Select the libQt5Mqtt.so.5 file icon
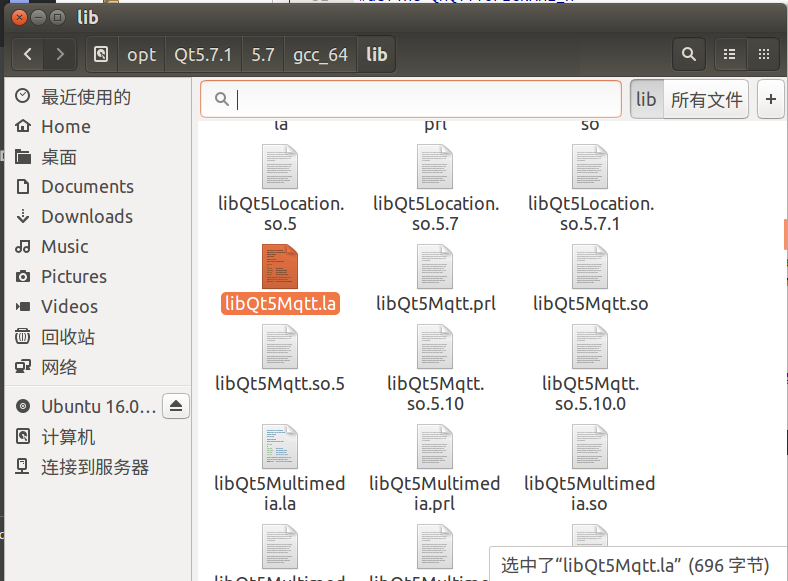 pos(280,347)
